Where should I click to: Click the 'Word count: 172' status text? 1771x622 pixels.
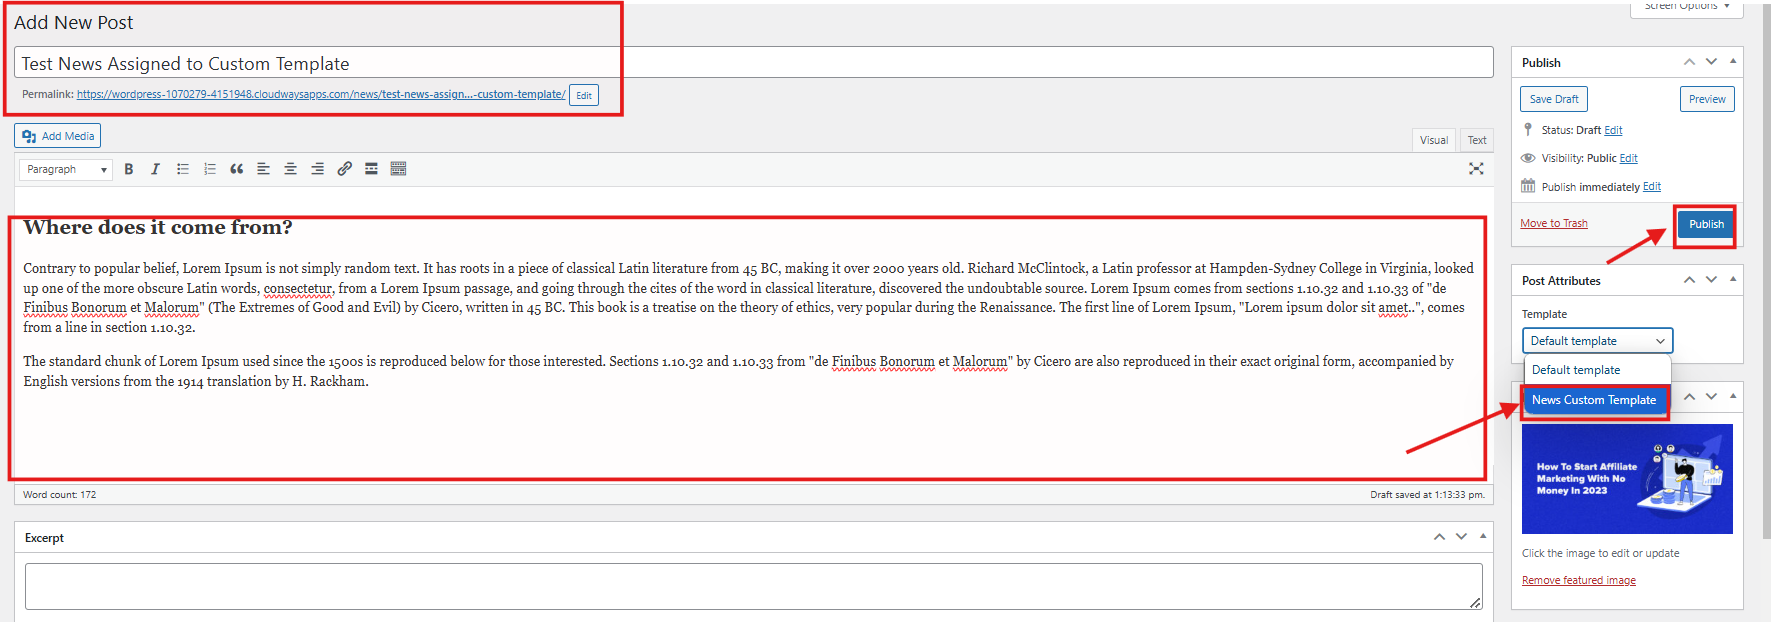[60, 495]
